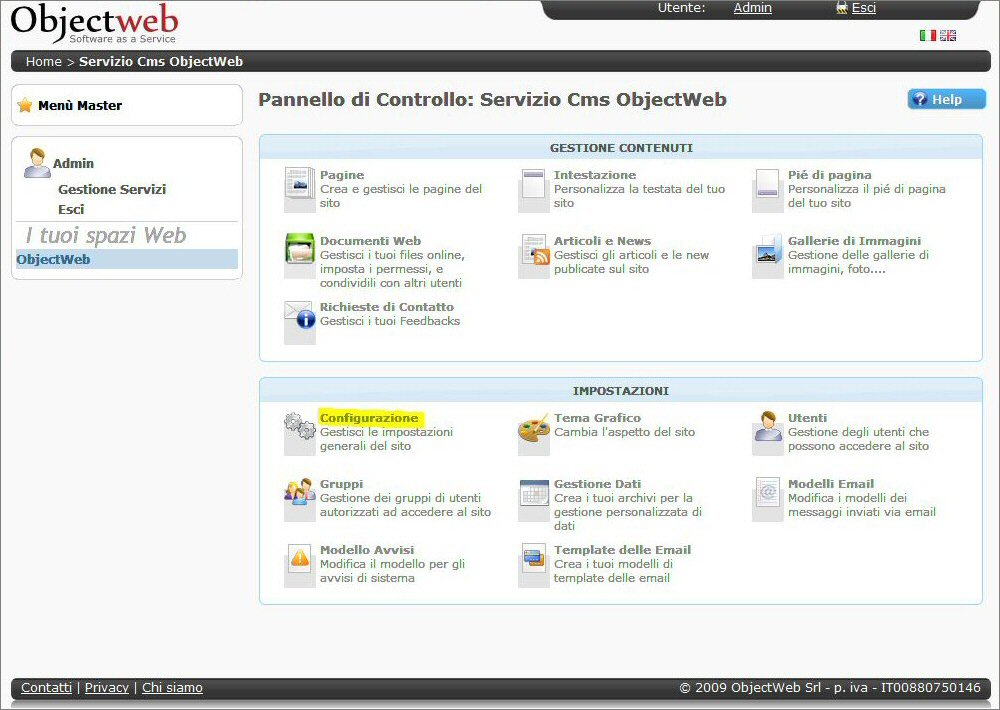Select ObjectWeb under I tuoi spazi Web
Image resolution: width=1000 pixels, height=710 pixels.
(x=53, y=259)
